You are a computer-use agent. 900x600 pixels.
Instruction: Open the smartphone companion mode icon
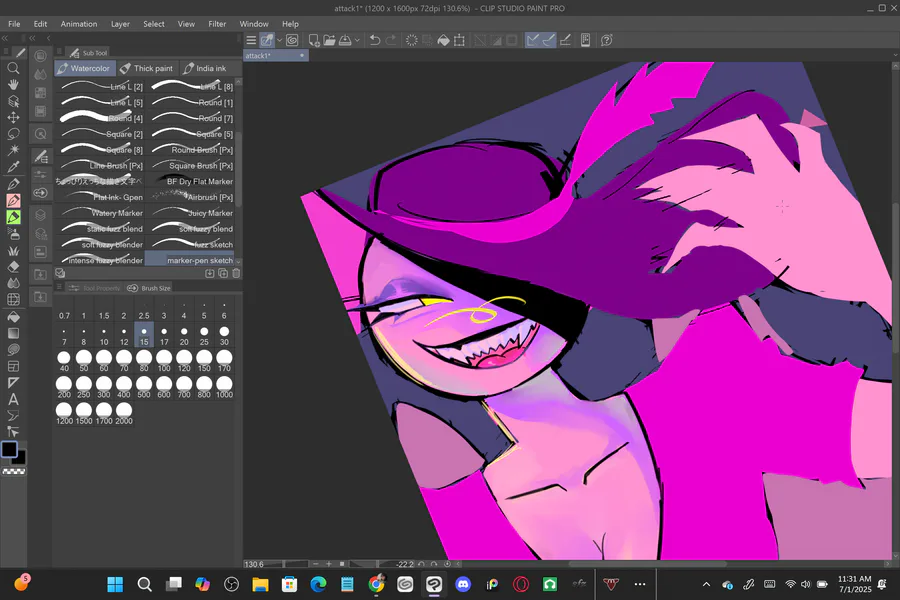pyautogui.click(x=585, y=40)
